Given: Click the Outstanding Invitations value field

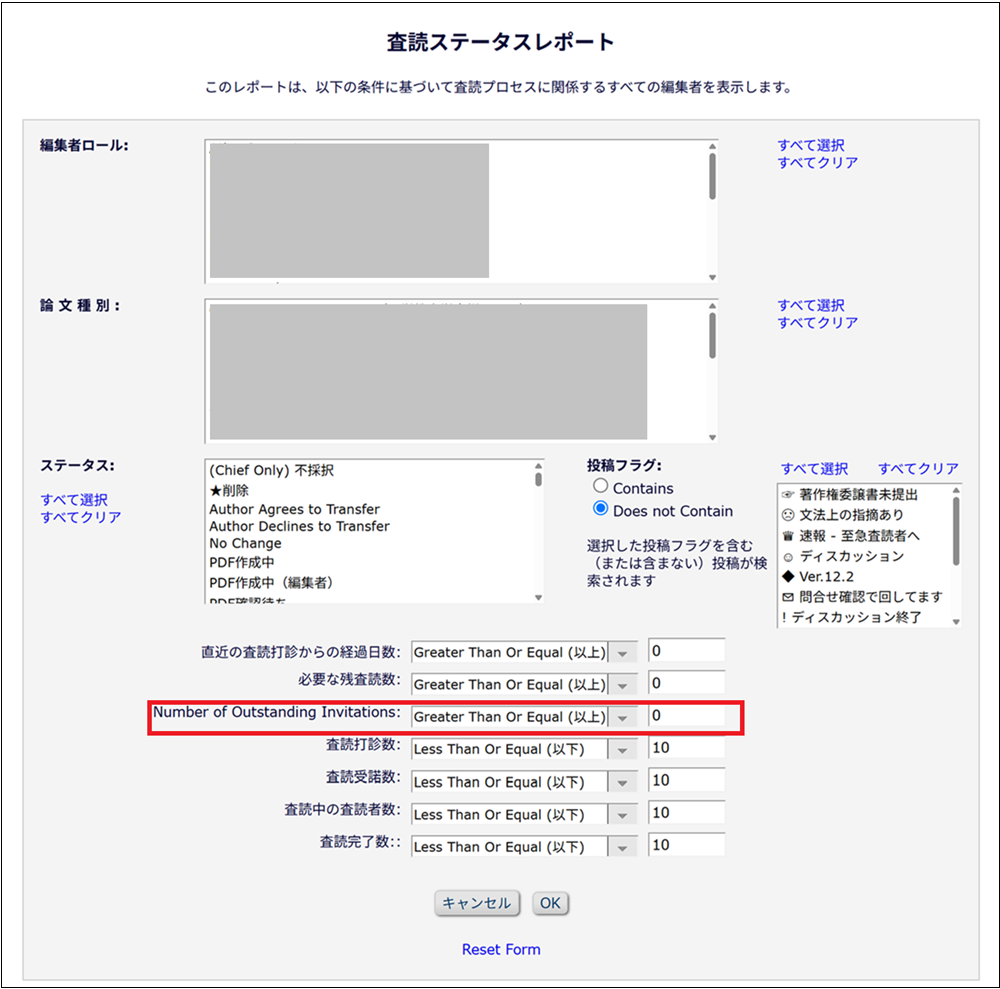Looking at the screenshot, I should pos(687,715).
